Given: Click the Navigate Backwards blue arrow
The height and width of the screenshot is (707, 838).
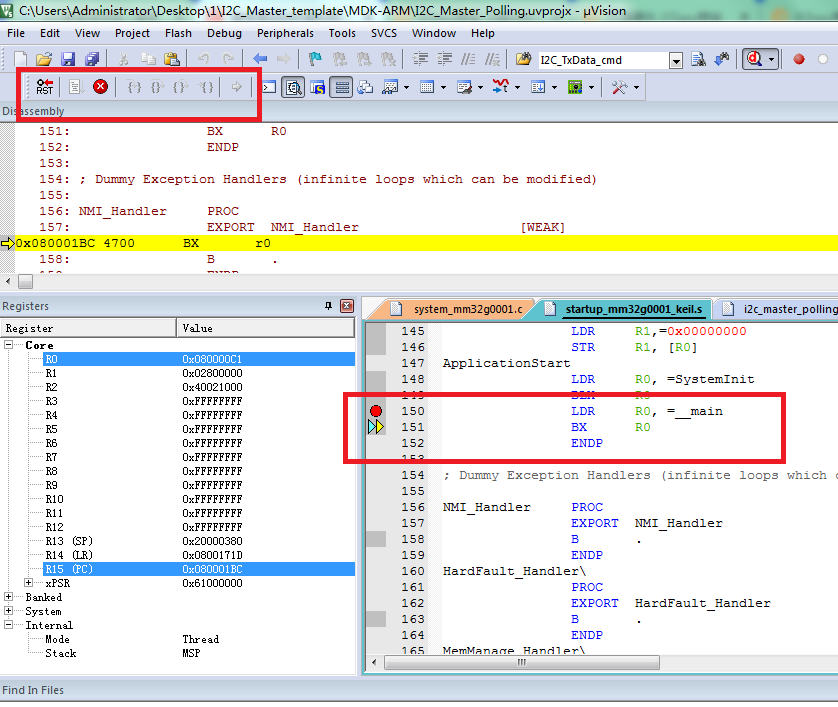Looking at the screenshot, I should (260, 60).
